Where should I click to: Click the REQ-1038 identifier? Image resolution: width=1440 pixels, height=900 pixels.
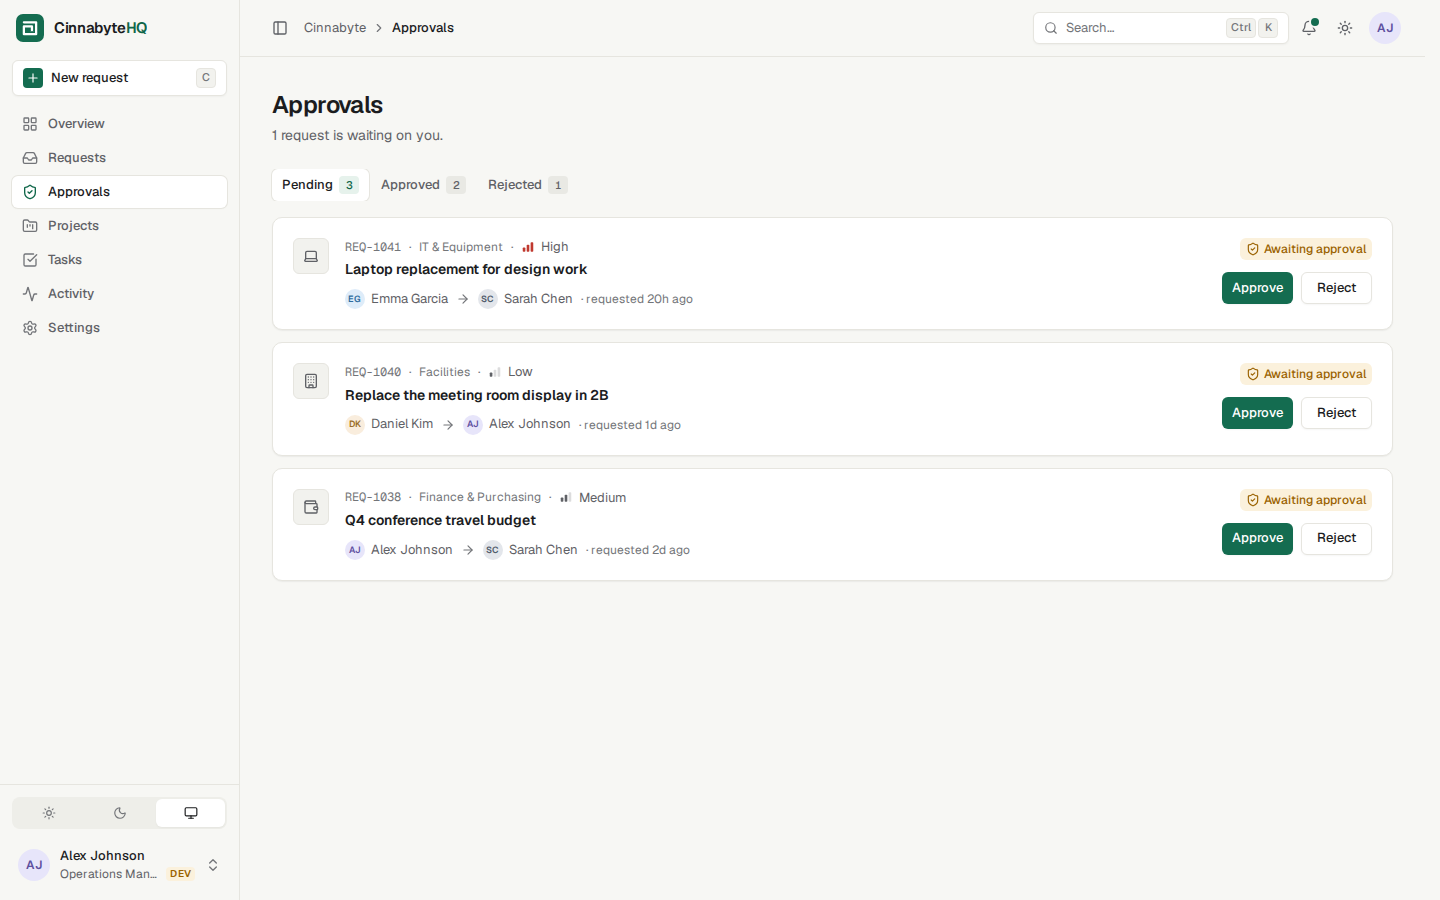[373, 497]
